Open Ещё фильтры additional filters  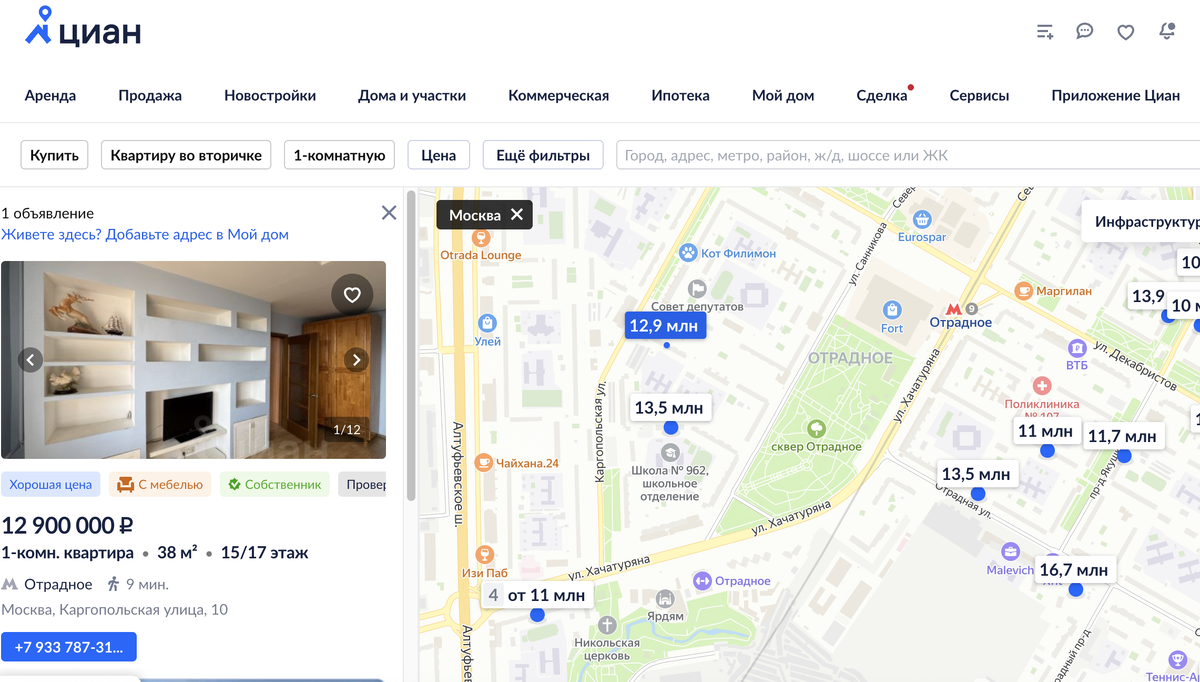[544, 155]
